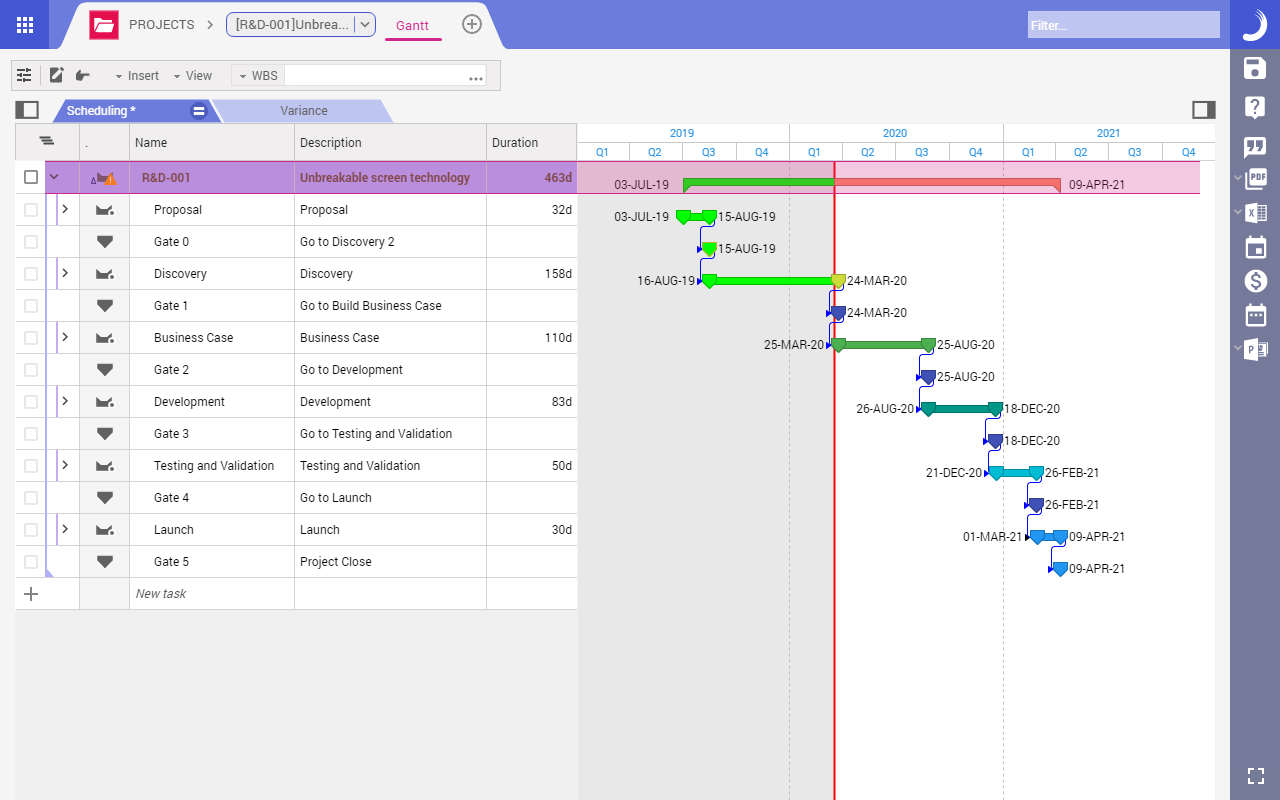The width and height of the screenshot is (1280, 800).
Task: Click the edit pencil icon in toolbar
Action: (x=56, y=75)
